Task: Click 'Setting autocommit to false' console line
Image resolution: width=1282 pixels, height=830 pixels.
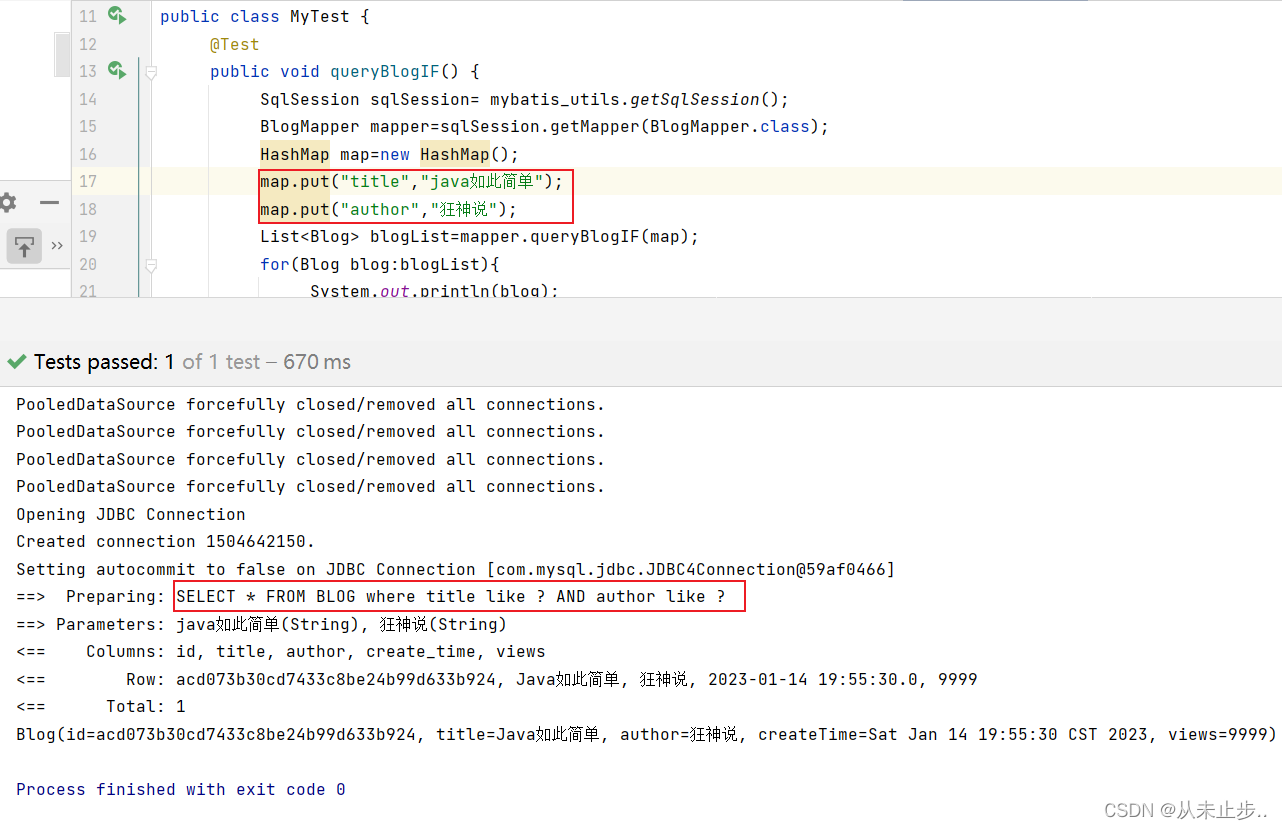Action: [455, 569]
